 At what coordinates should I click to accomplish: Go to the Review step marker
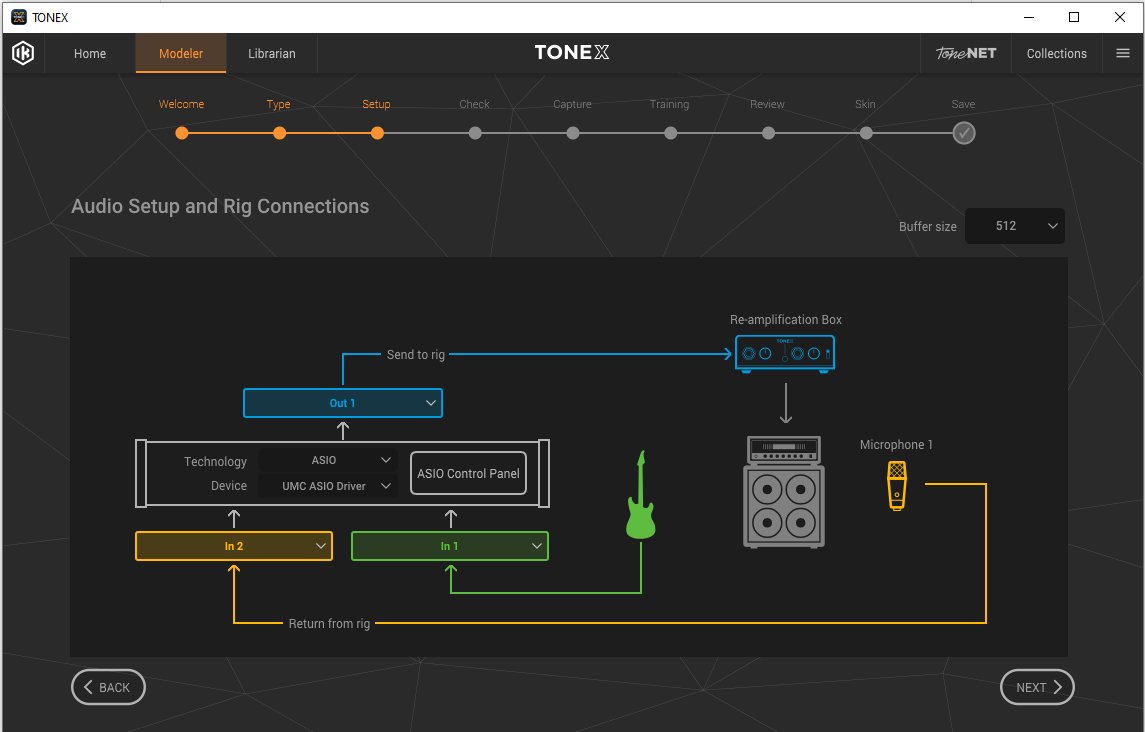(x=768, y=133)
